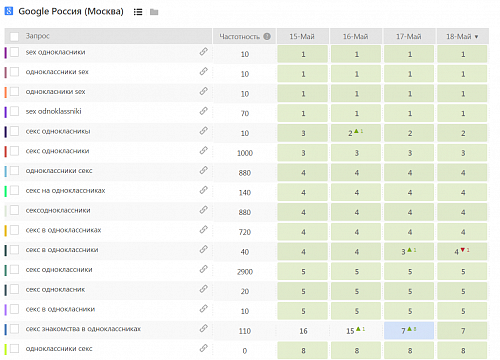Tick the checkbox for 'секс одноклассник' row
Viewport: 500px width, 360px height.
[14, 289]
